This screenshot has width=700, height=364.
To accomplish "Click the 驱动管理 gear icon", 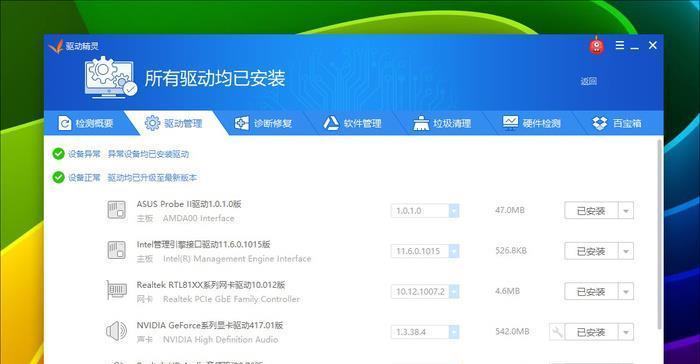I will (152, 123).
